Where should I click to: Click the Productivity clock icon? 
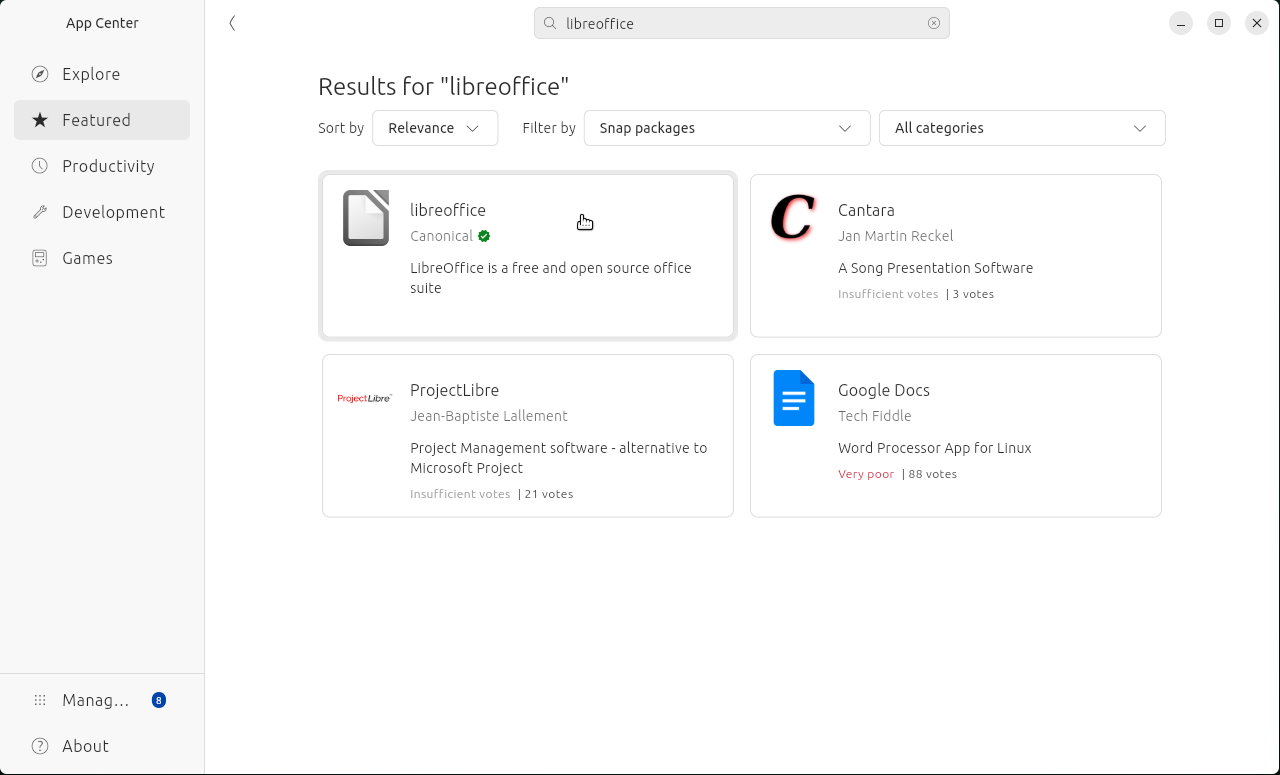(x=40, y=166)
